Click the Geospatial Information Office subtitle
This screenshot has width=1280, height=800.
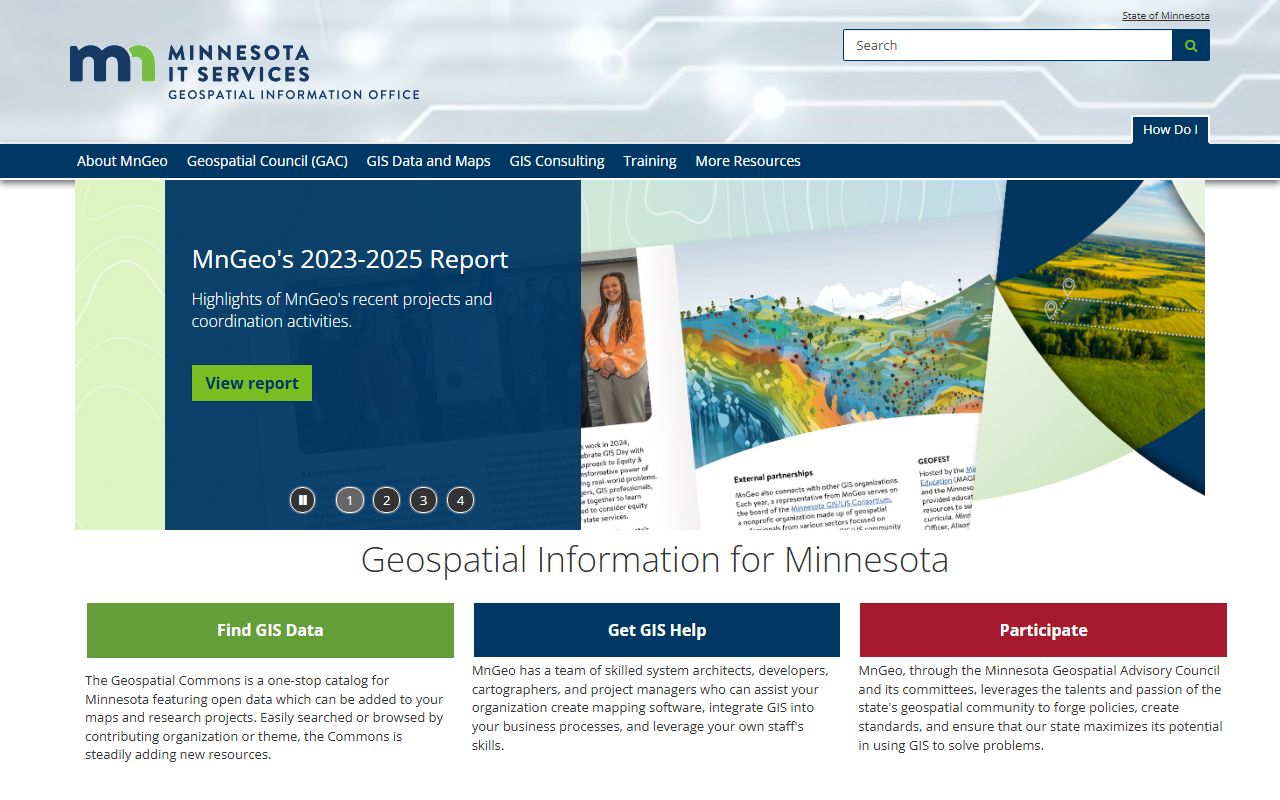tap(294, 94)
